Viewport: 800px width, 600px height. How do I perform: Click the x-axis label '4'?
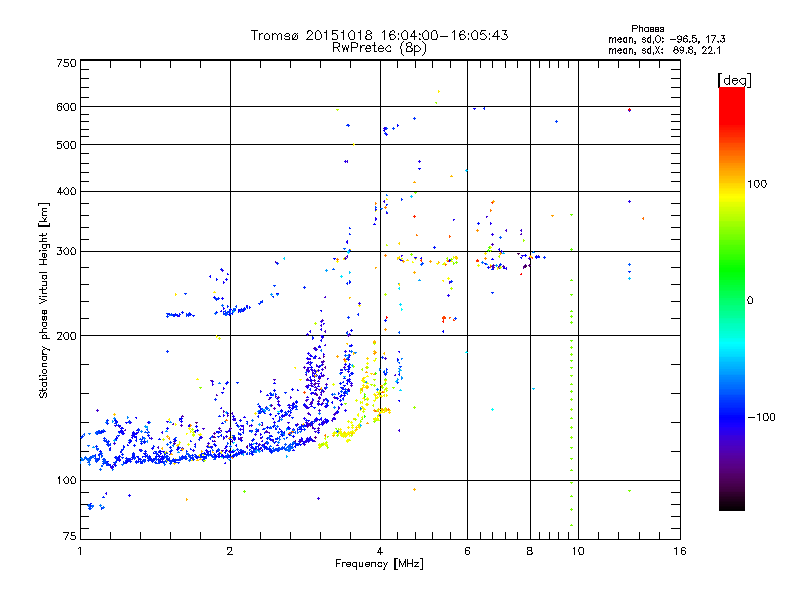(x=380, y=551)
